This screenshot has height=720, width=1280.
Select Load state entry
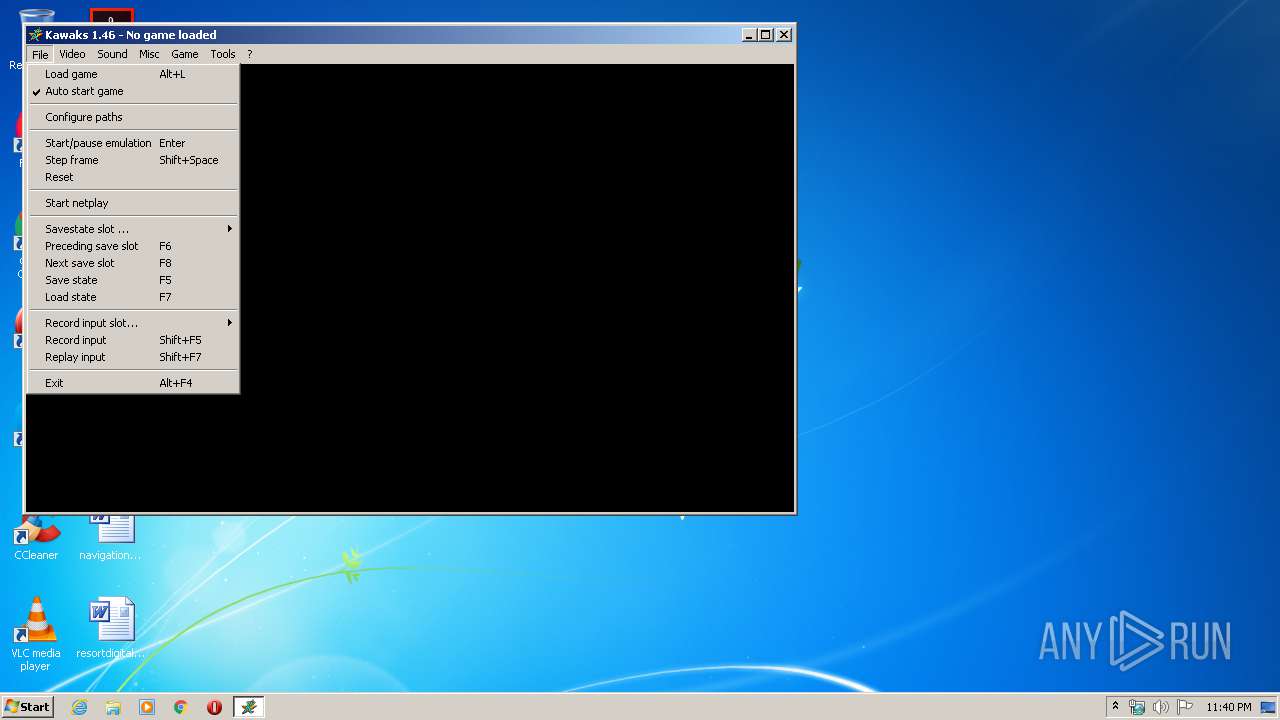tap(132, 297)
